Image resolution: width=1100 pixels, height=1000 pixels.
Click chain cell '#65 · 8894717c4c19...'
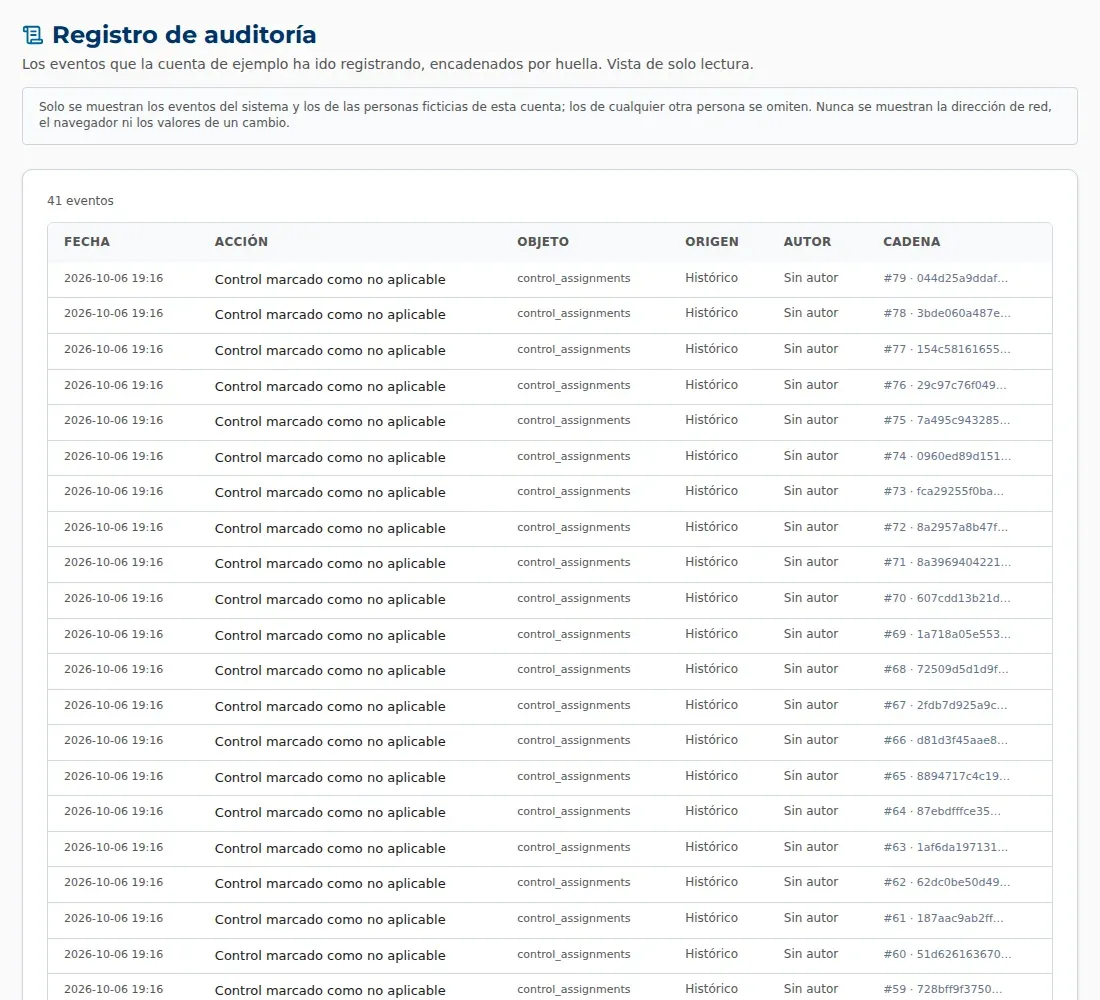(x=946, y=776)
